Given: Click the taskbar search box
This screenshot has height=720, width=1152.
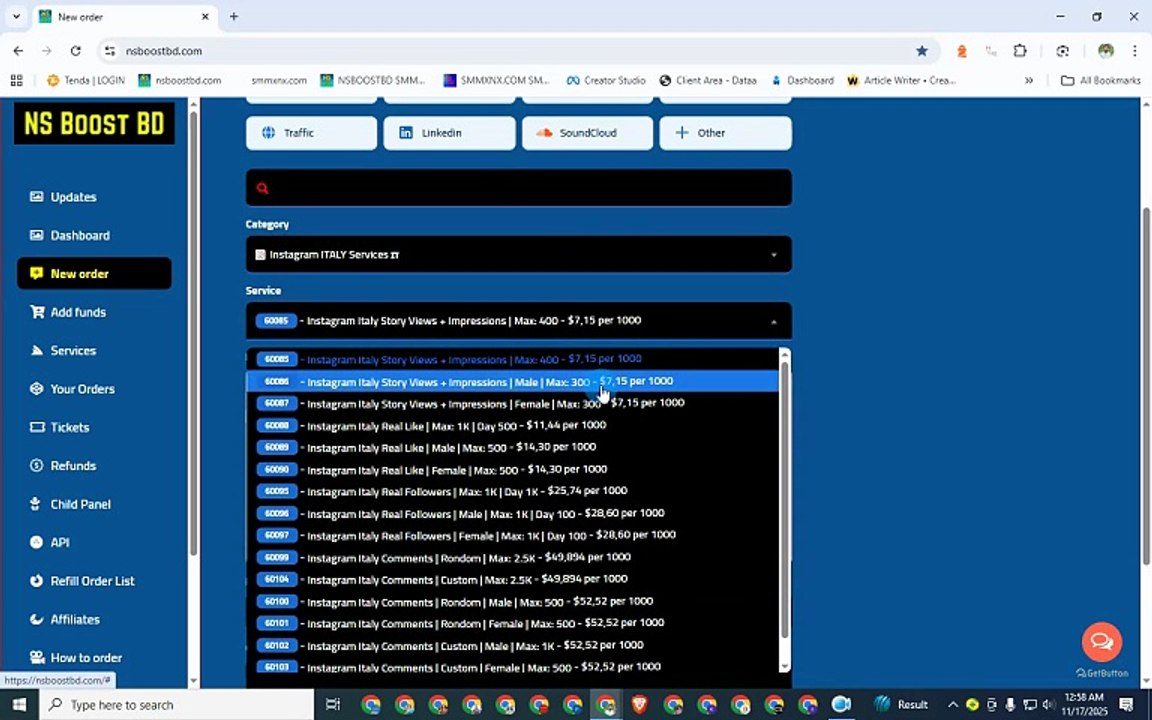Looking at the screenshot, I should click(x=176, y=705).
